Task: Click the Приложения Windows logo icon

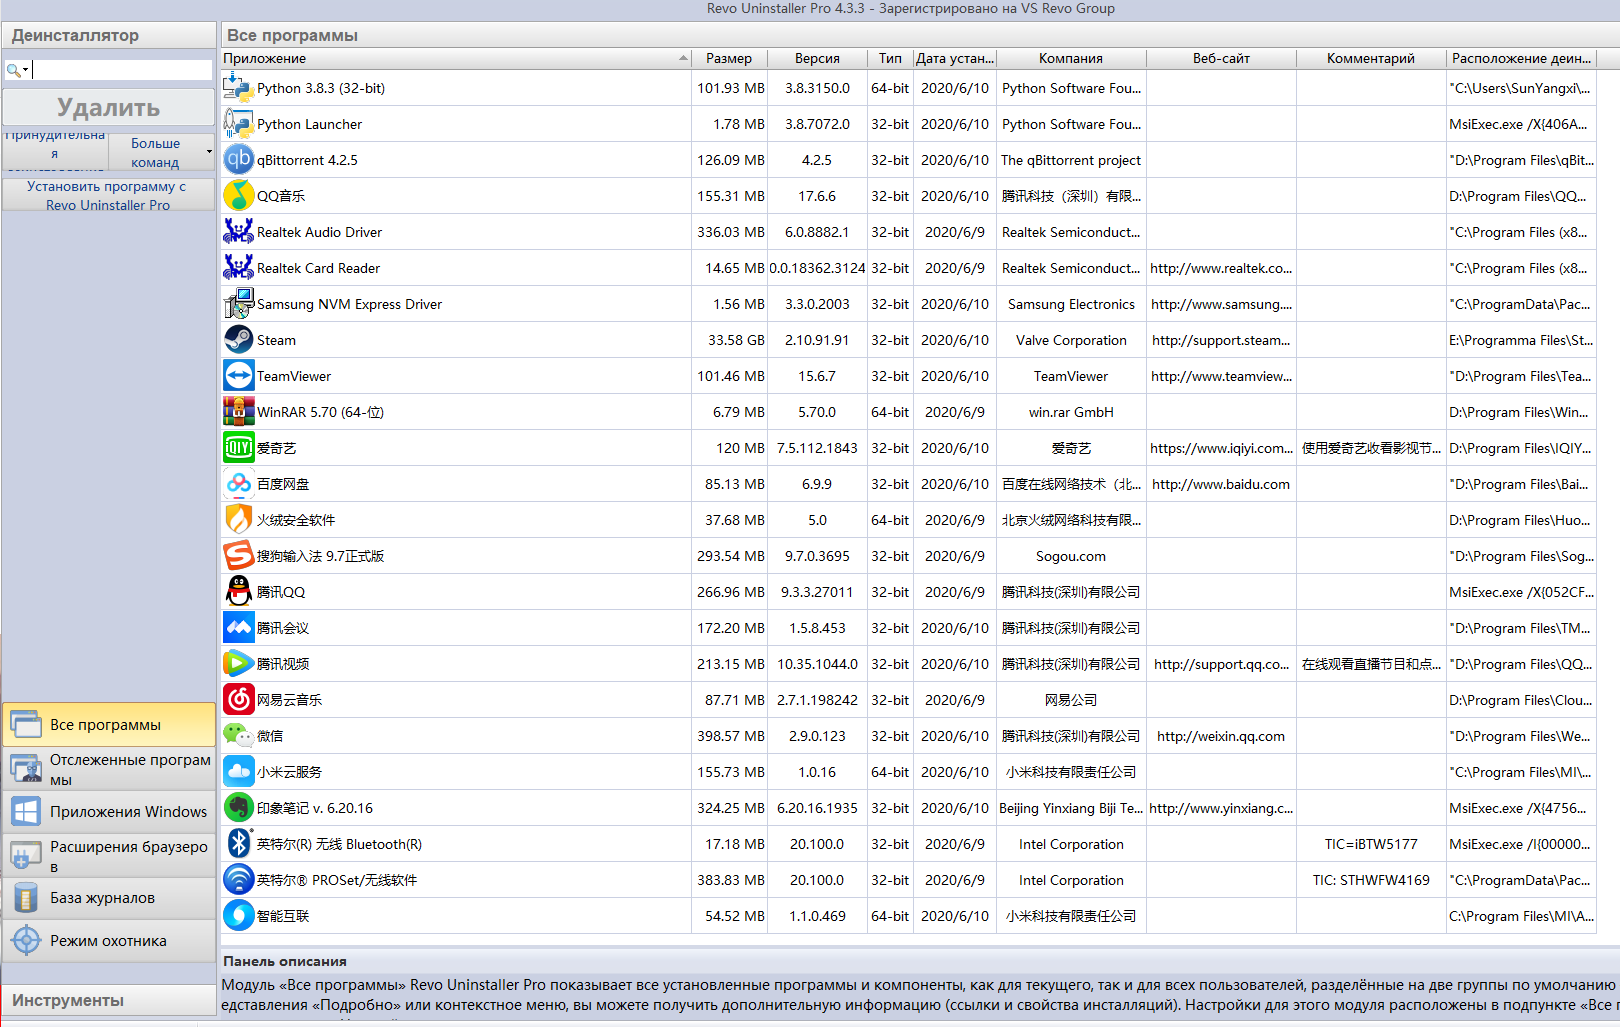Action: (26, 812)
